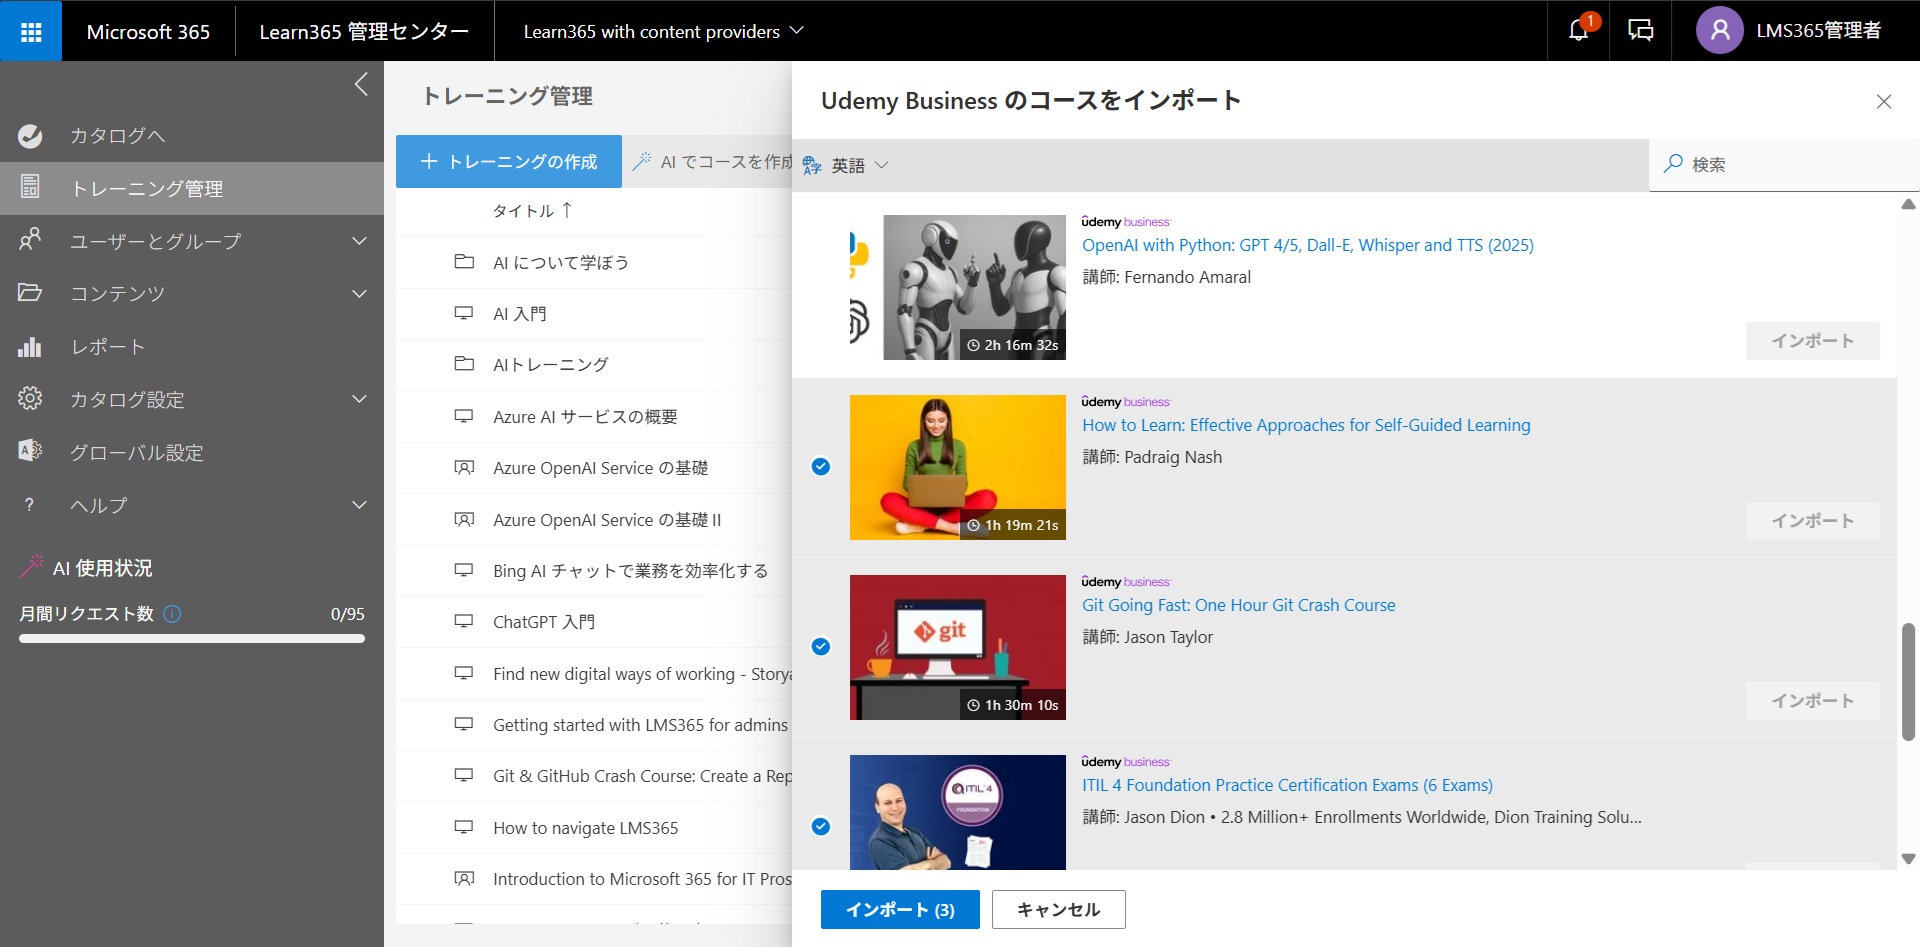Collapse the left navigation sidebar
Screen dimensions: 1920x947
click(361, 84)
